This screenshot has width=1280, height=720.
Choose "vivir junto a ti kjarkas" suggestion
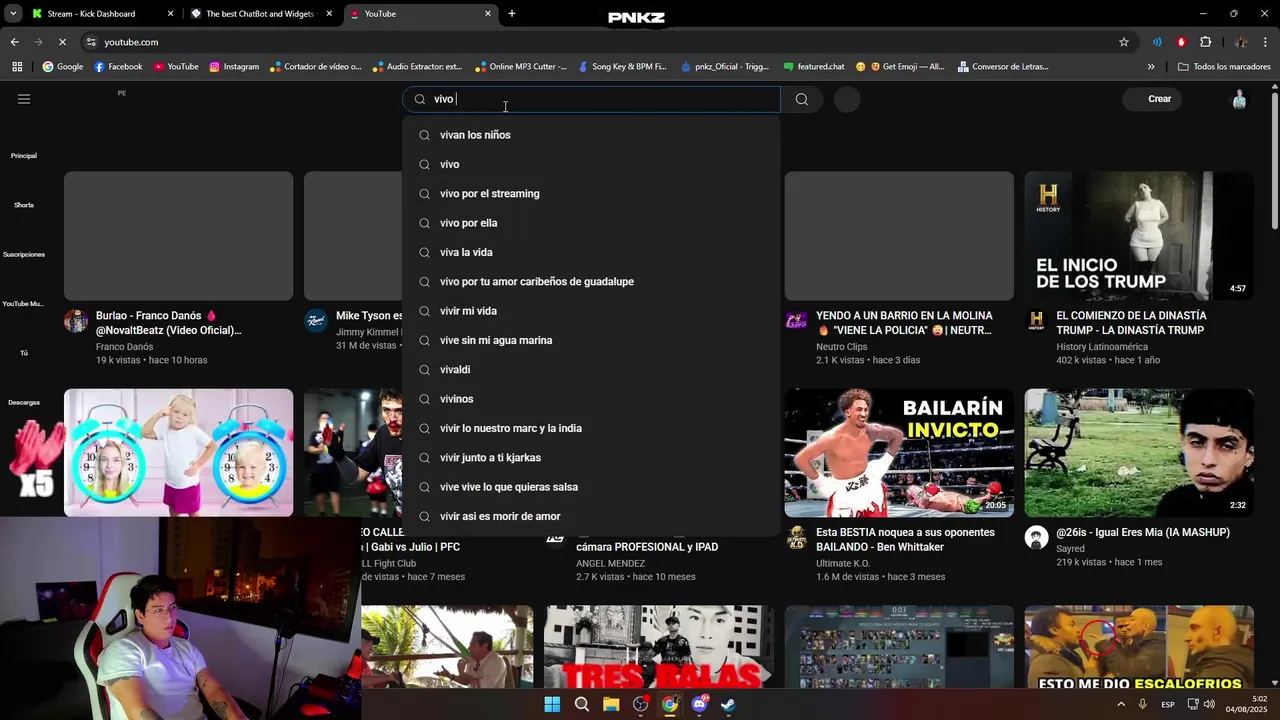click(591, 458)
